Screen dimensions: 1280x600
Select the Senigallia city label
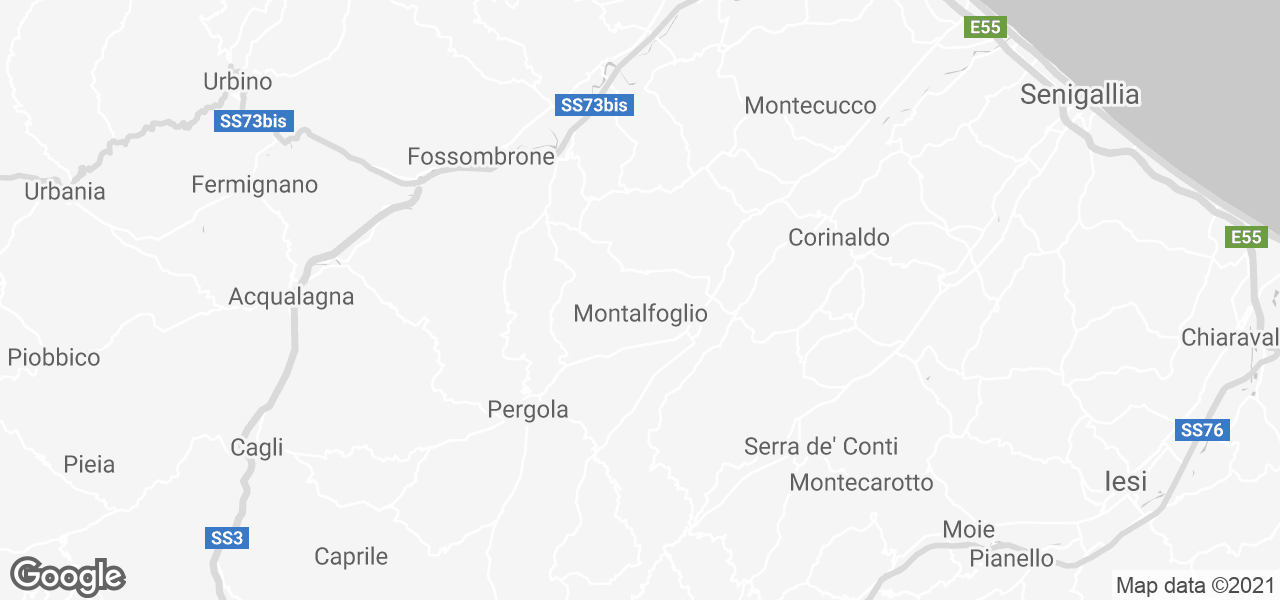click(x=1080, y=95)
